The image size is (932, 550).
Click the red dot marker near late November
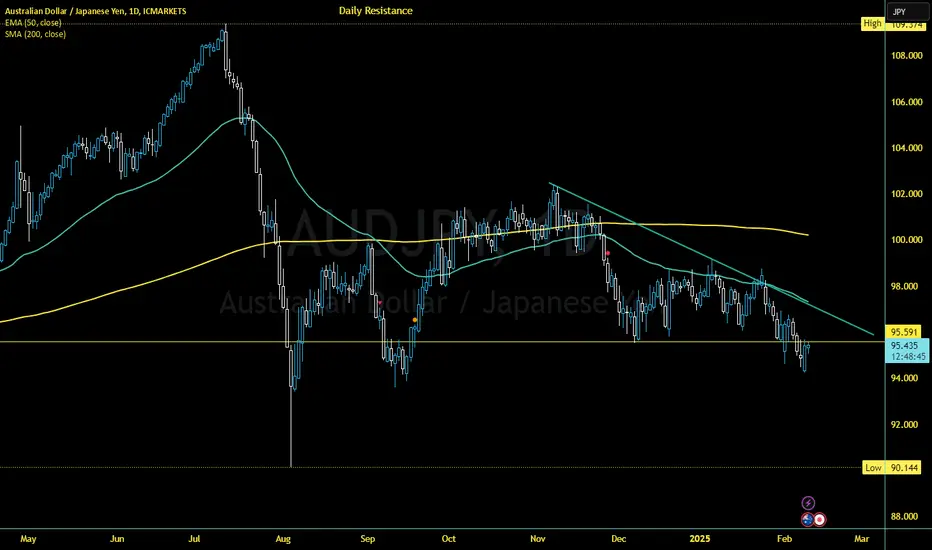607,253
